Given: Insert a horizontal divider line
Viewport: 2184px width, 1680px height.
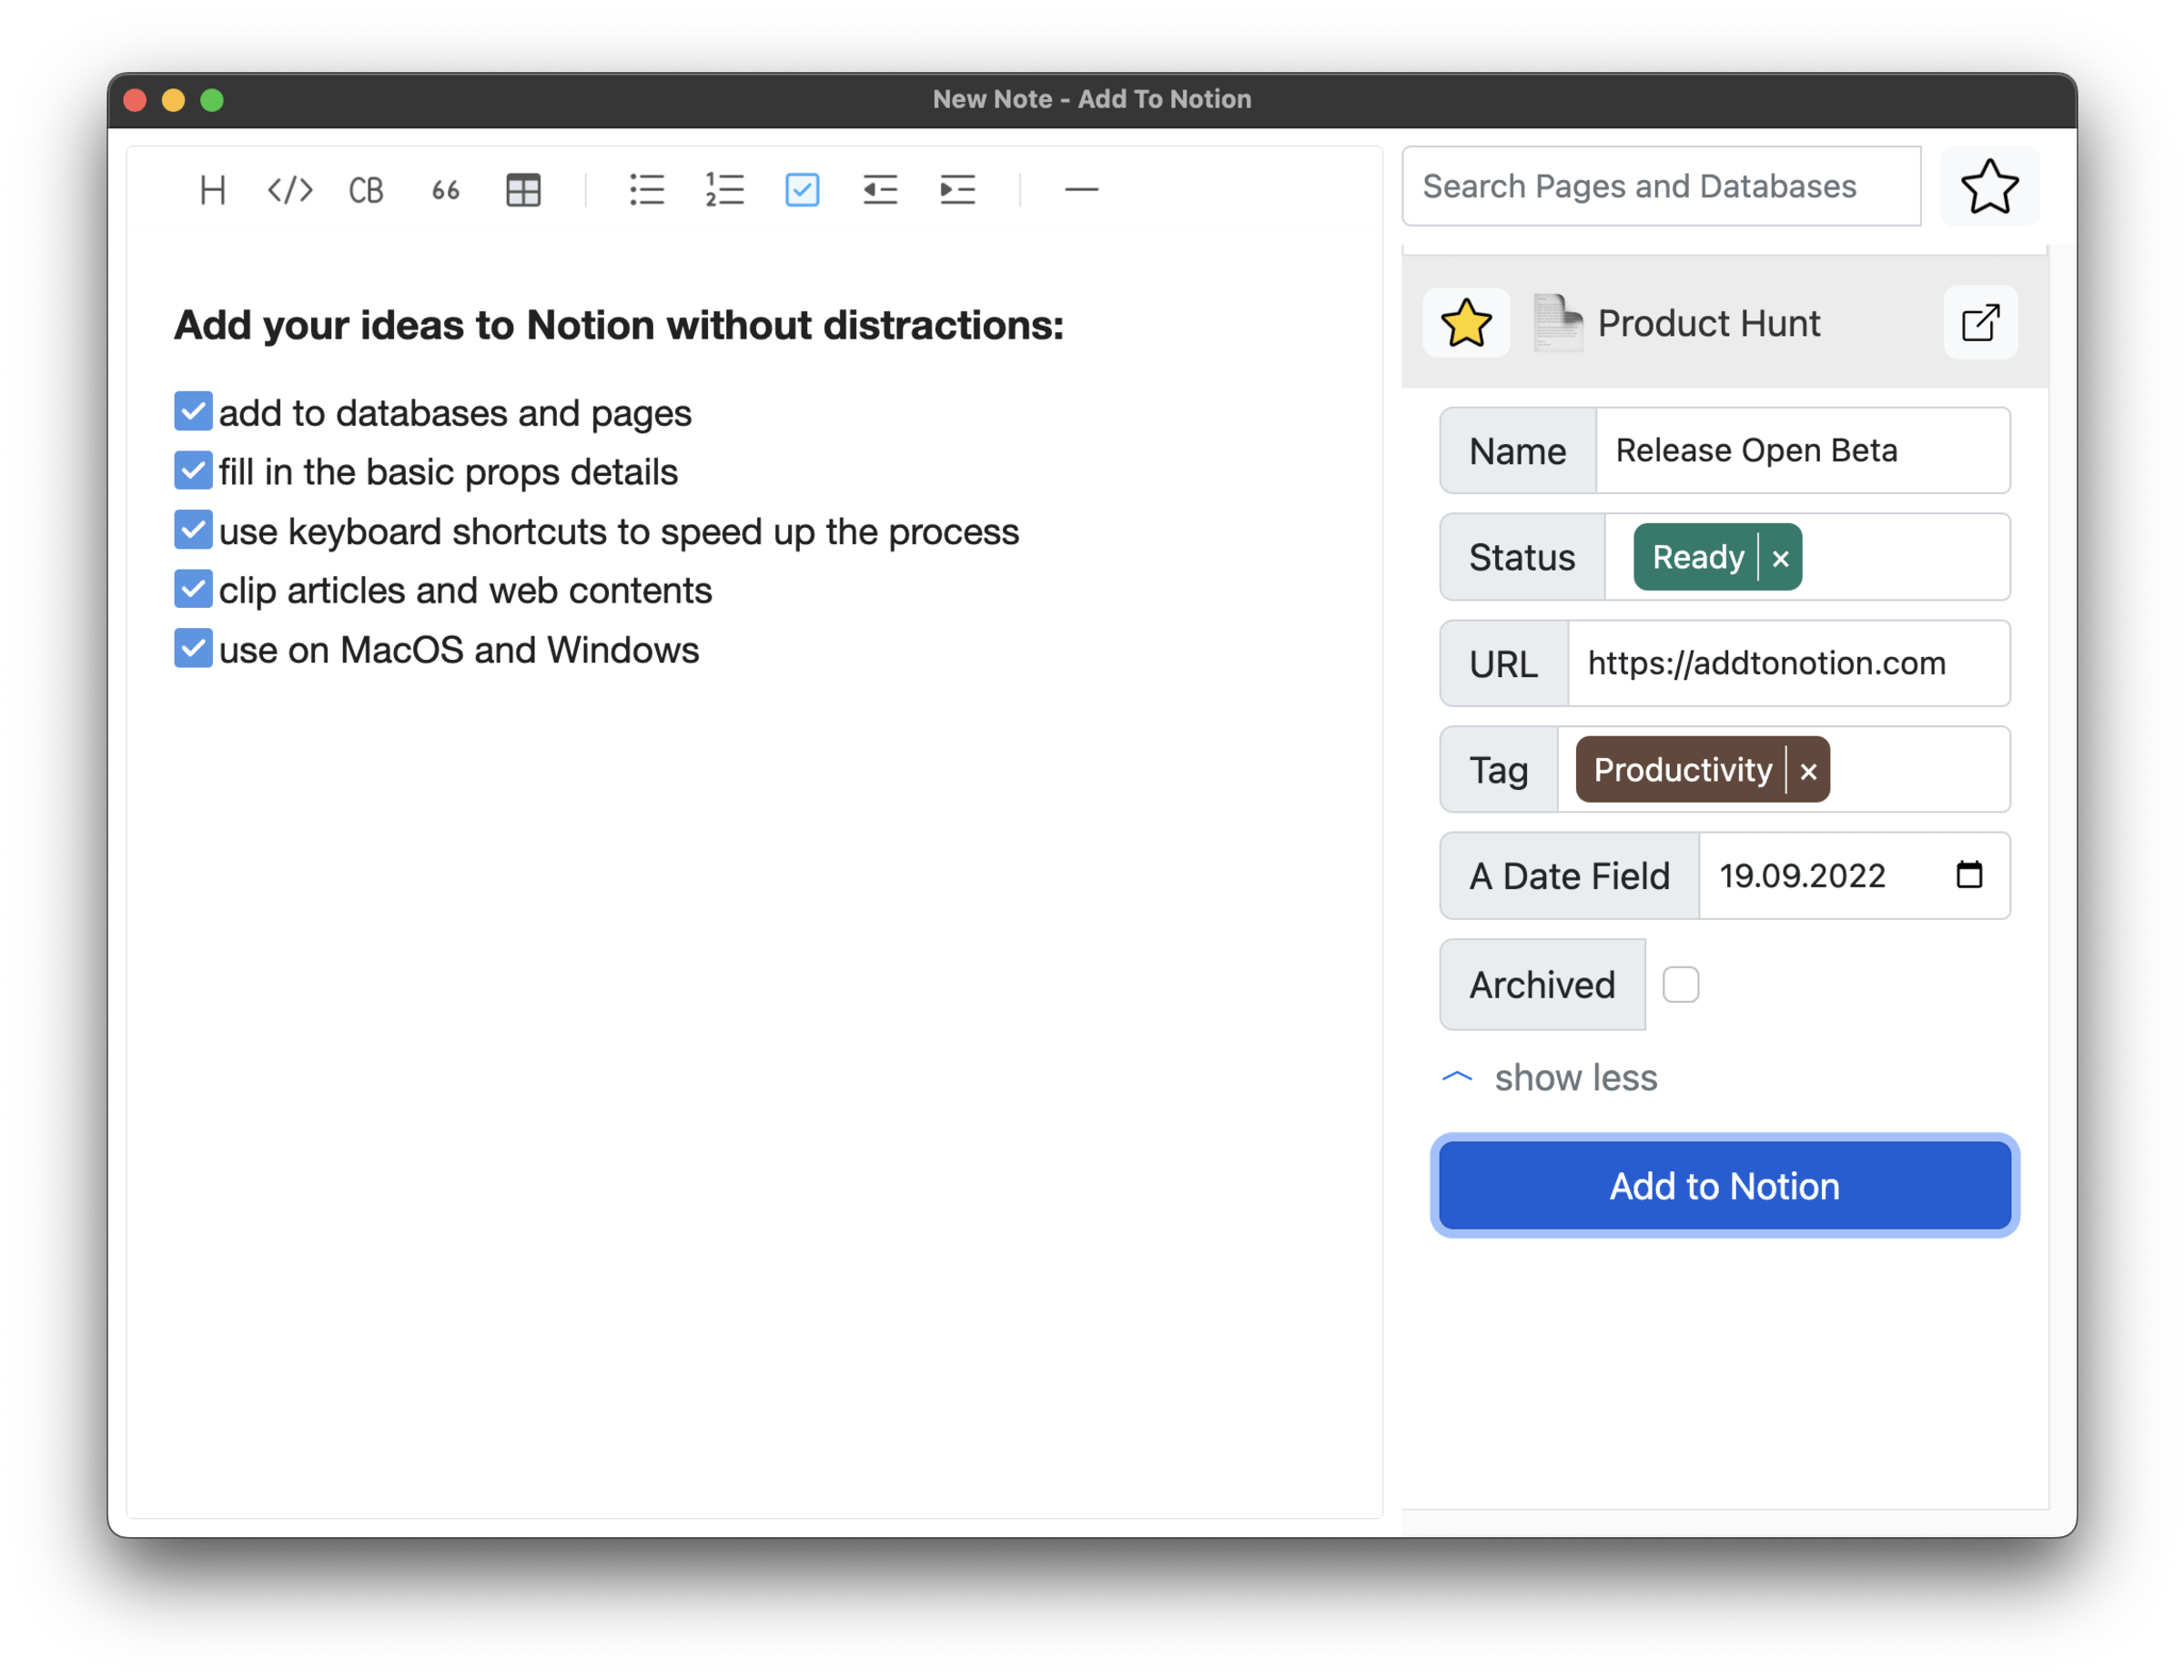Looking at the screenshot, I should pyautogui.click(x=1081, y=190).
